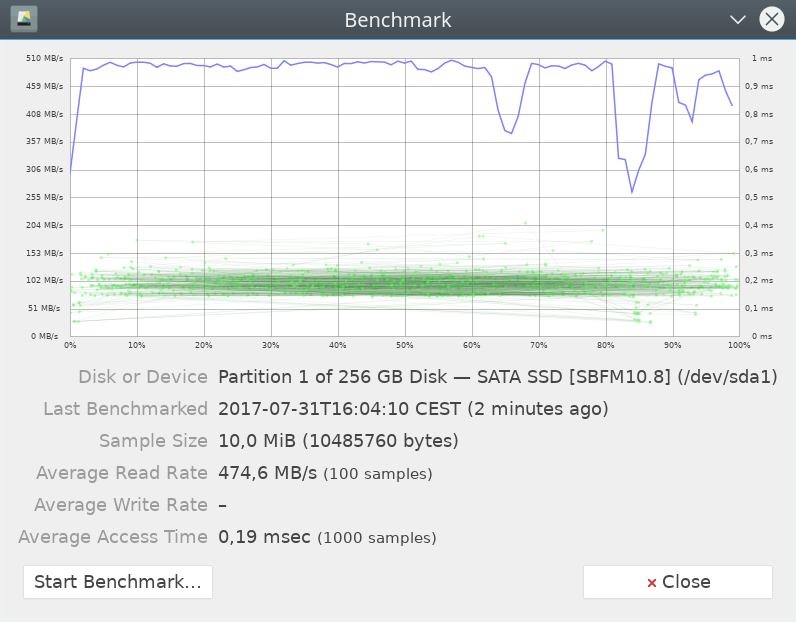
Task: Close the window using the title bar X
Action: click(x=771, y=19)
